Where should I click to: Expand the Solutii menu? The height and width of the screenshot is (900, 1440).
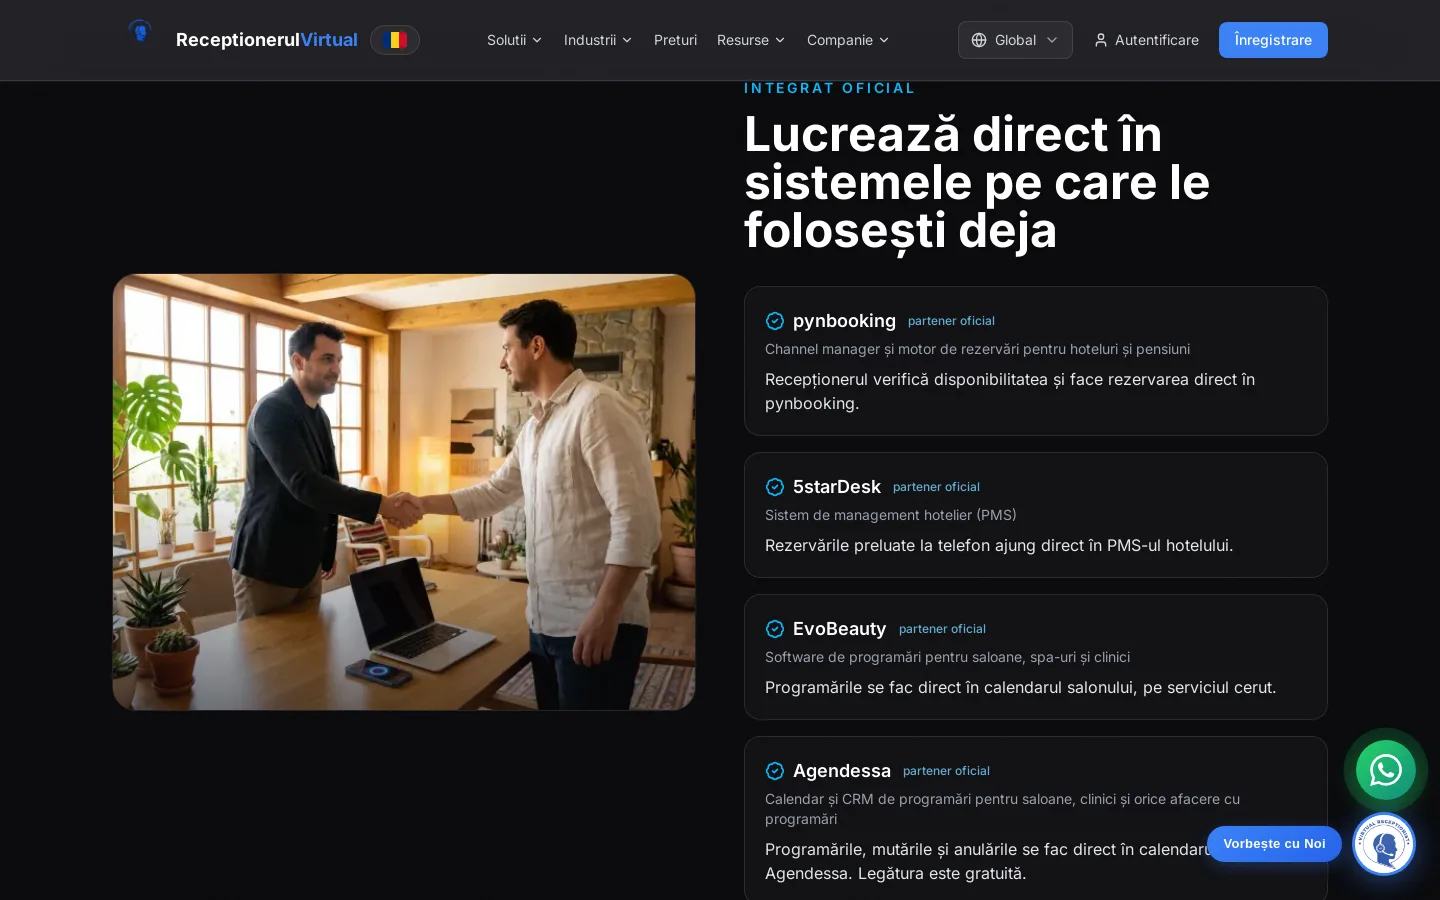[x=514, y=40]
